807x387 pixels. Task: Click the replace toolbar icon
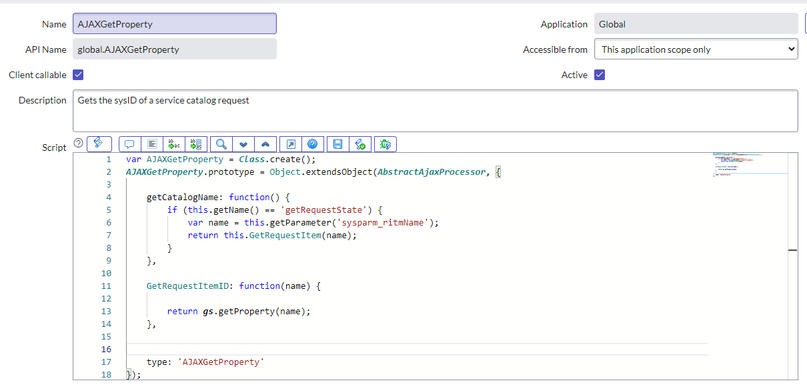pyautogui.click(x=174, y=145)
